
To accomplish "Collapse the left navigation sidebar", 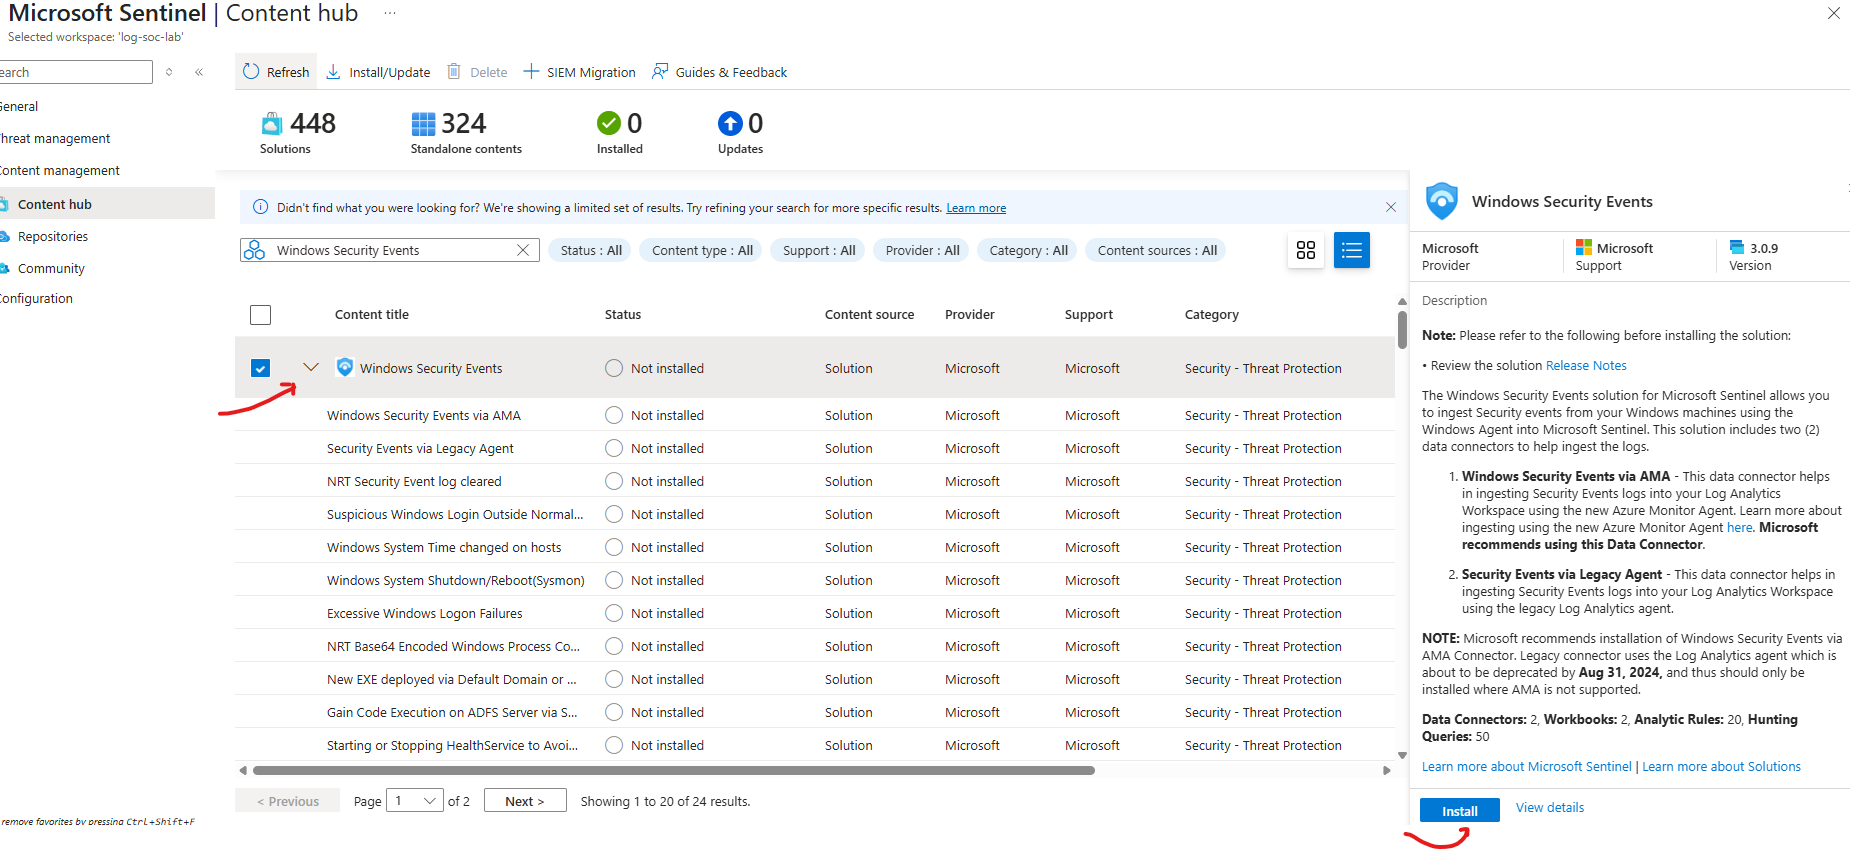I will [199, 72].
